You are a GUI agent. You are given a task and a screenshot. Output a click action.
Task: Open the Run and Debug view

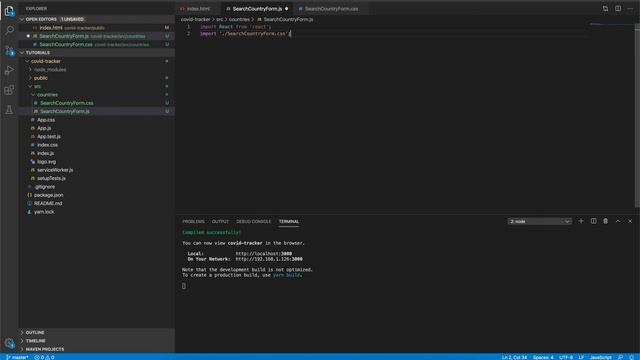pos(9,70)
